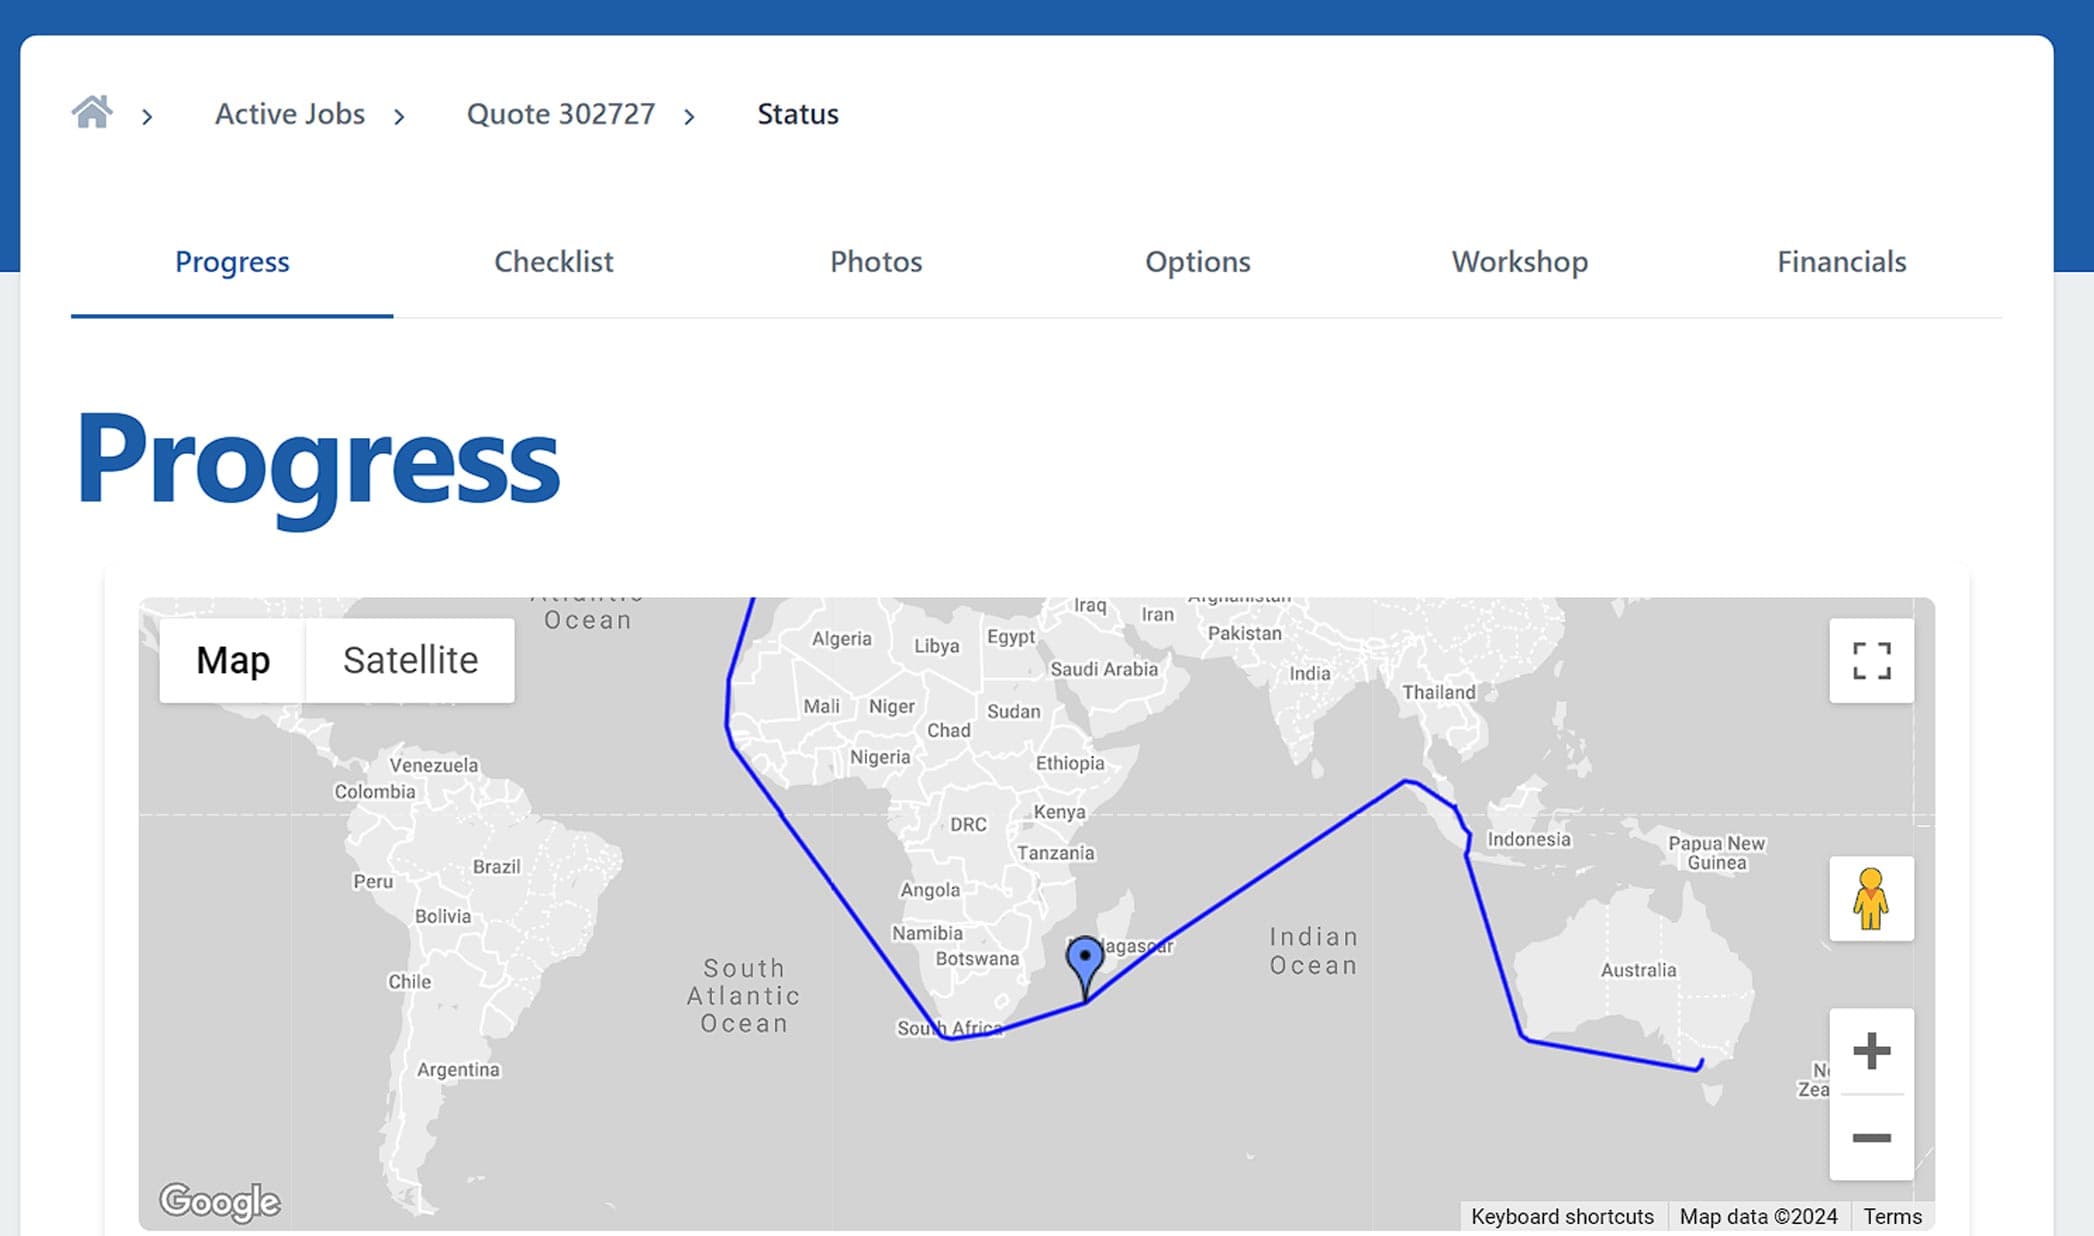This screenshot has height=1236, width=2094.
Task: Go to Active Jobs breadcrumb
Action: click(x=290, y=114)
